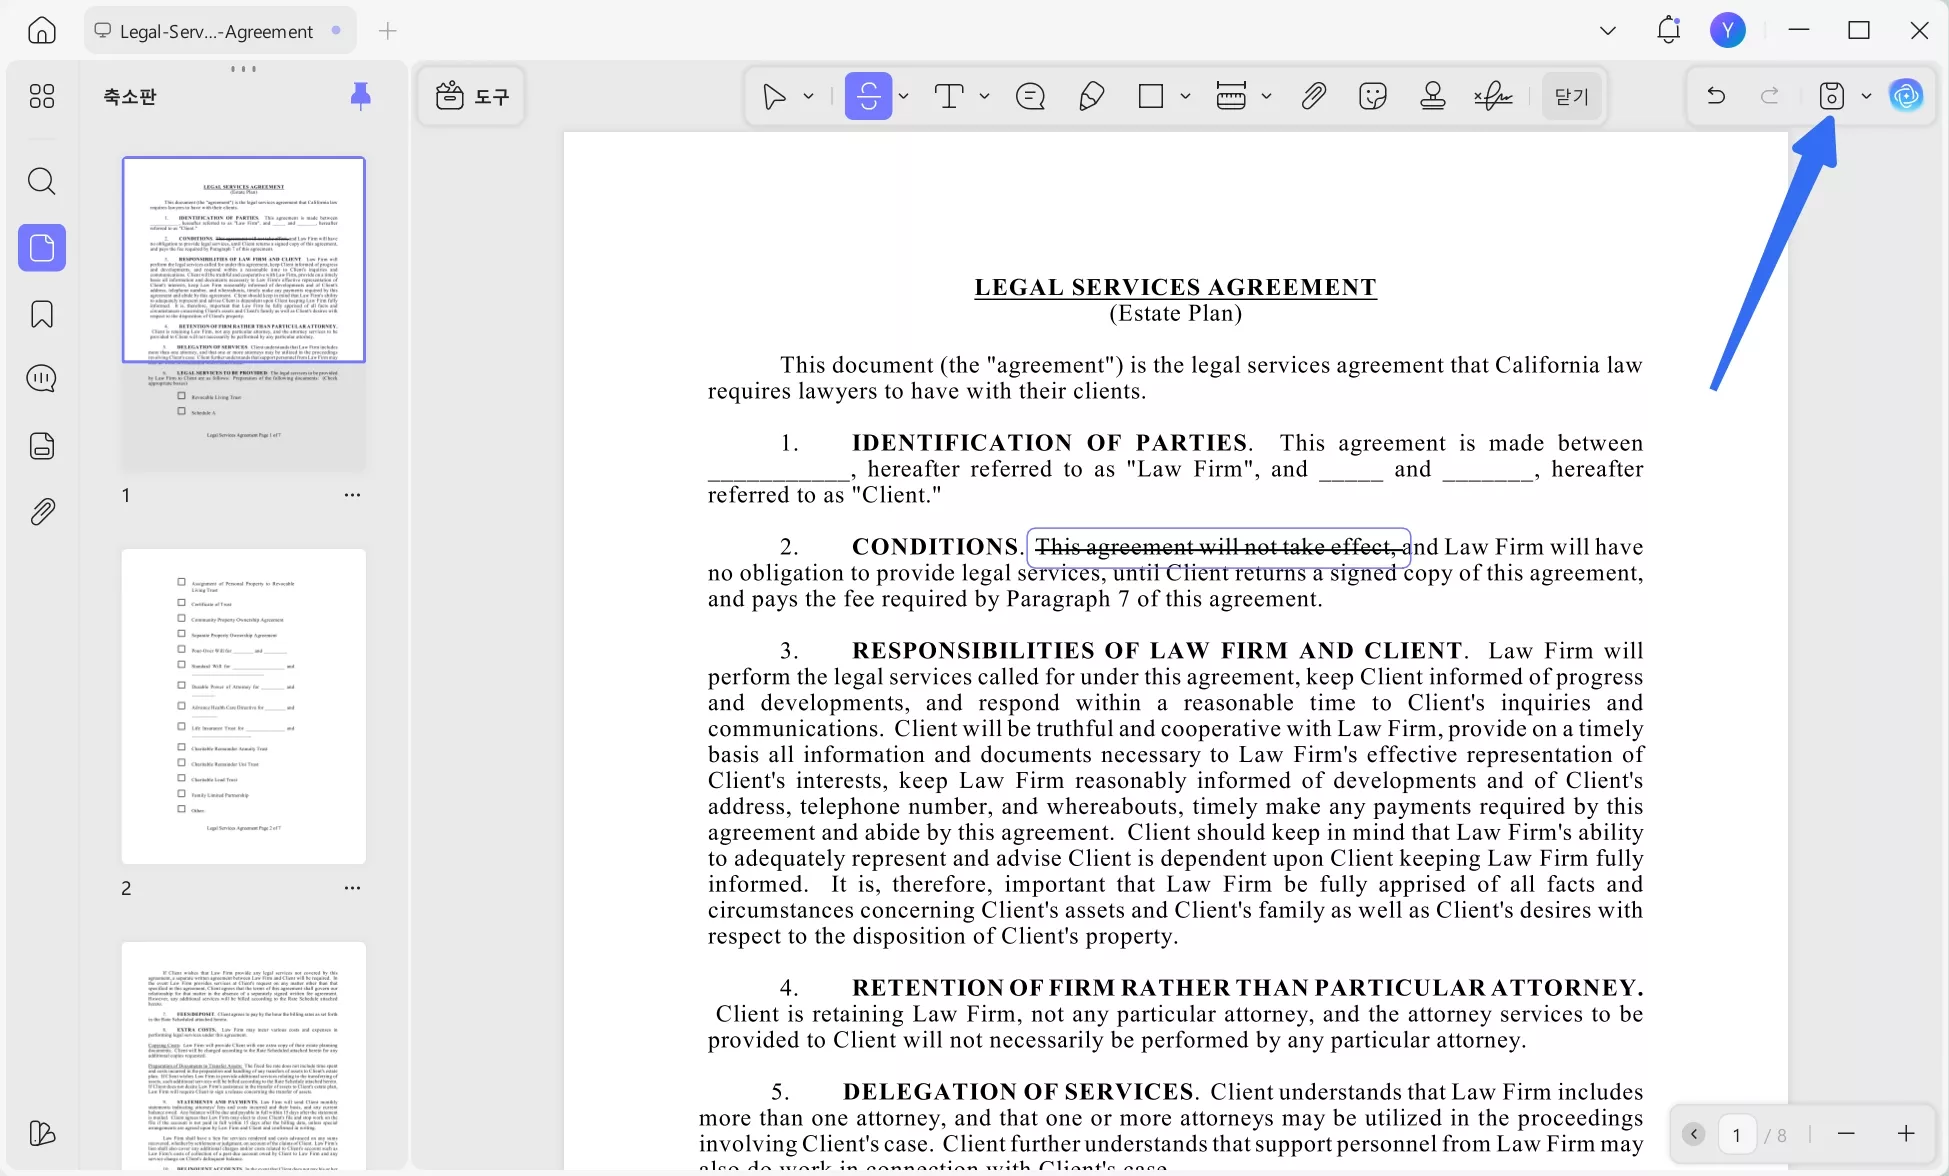Screen dimensions: 1949x1176
Task: Click the page number input field
Action: click(x=1737, y=1134)
